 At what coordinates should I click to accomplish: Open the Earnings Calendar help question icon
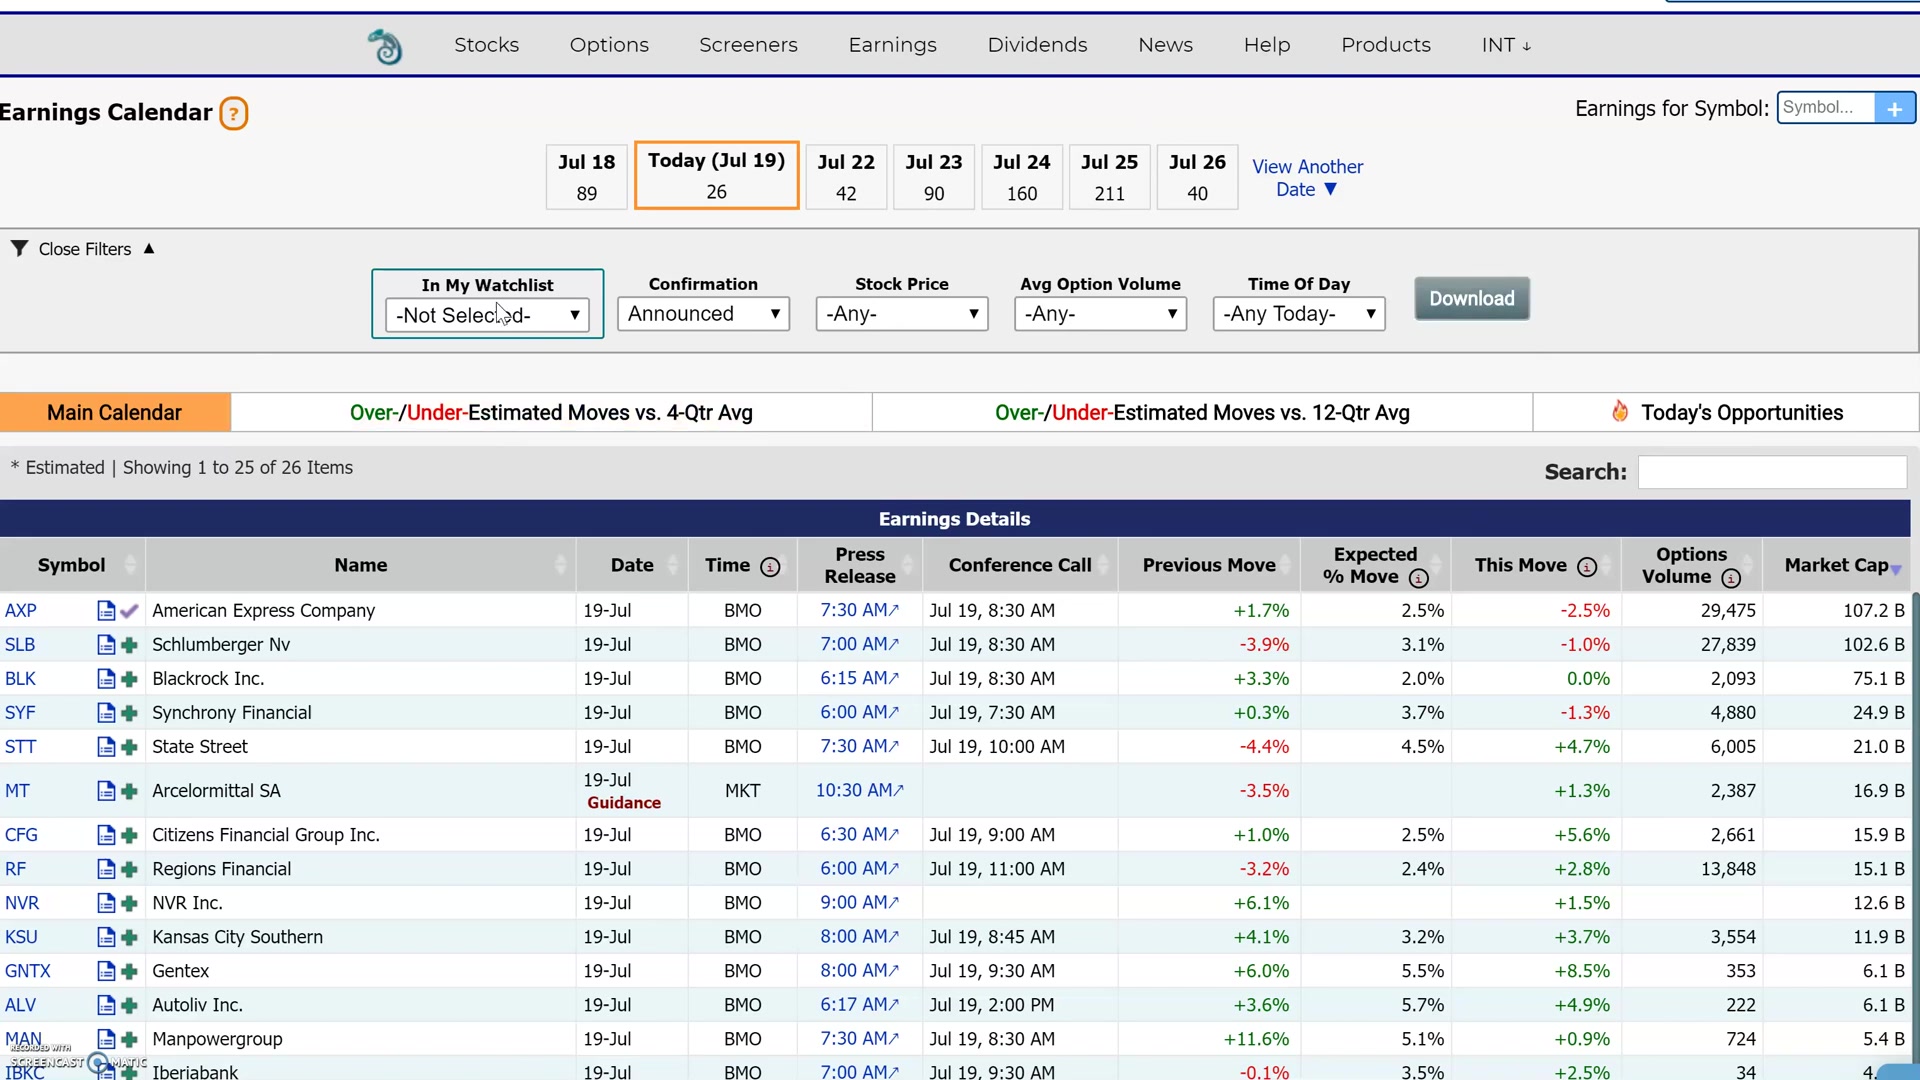(233, 113)
